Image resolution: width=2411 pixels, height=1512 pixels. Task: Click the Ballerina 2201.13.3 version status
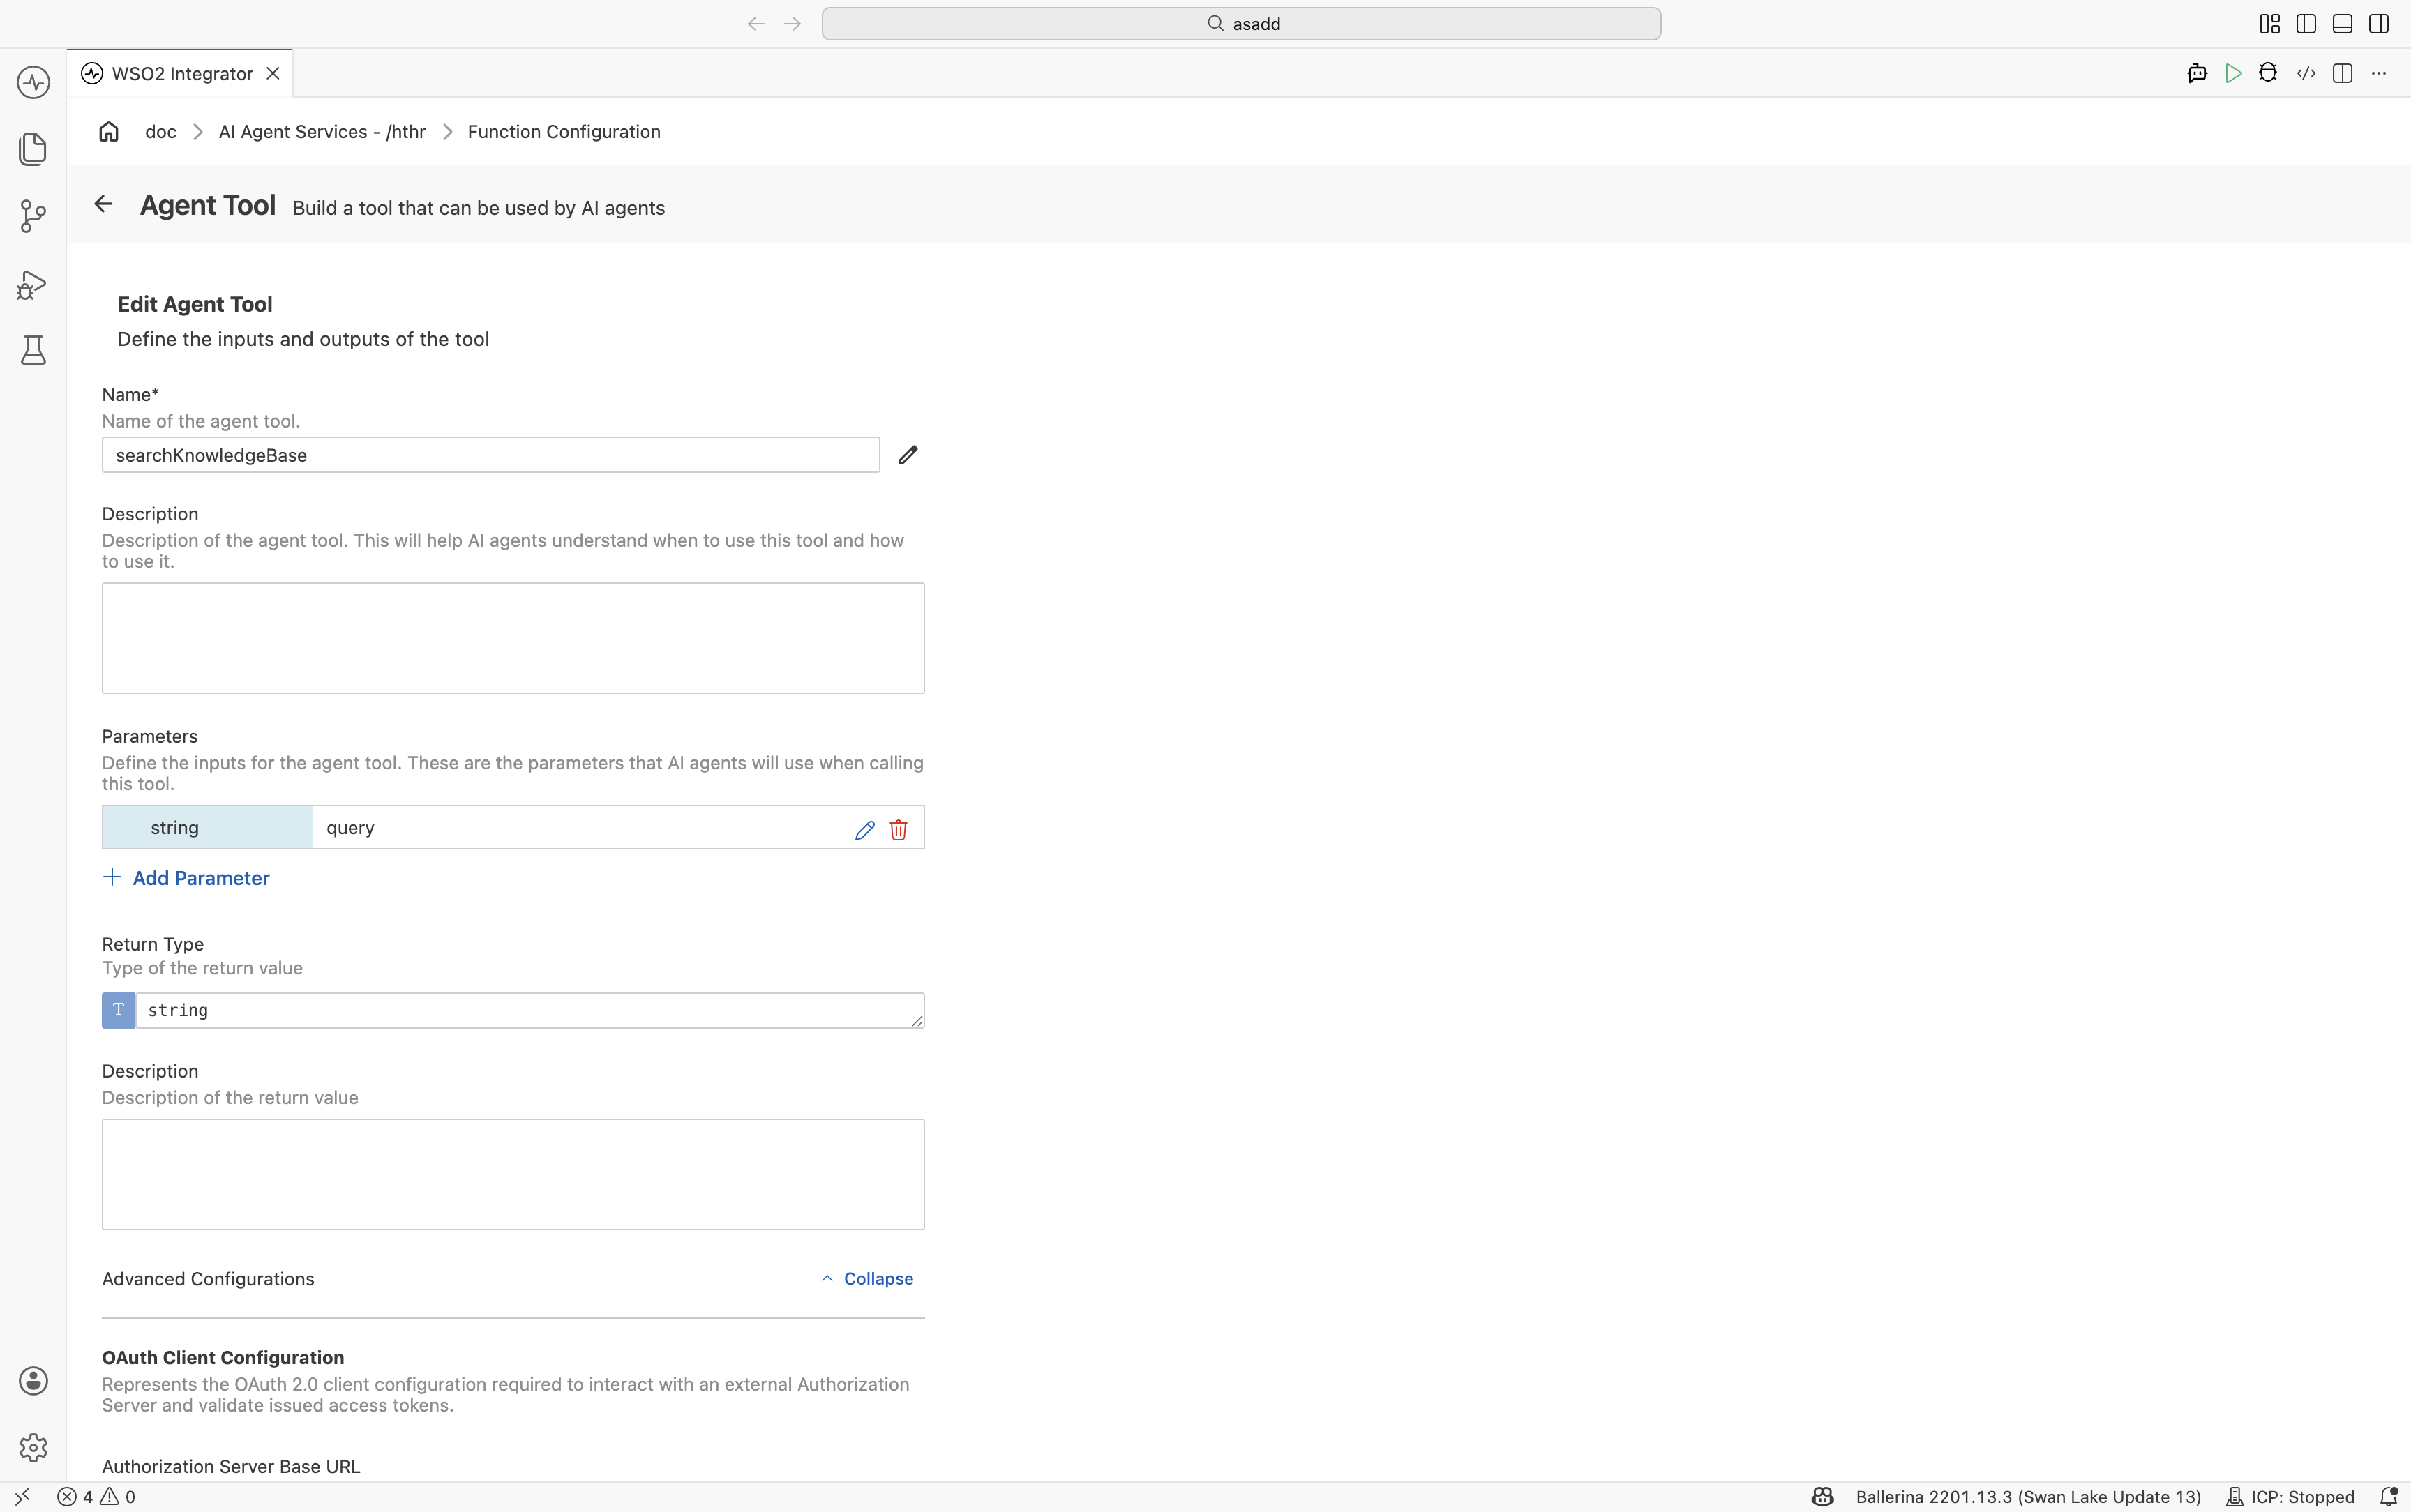(x=2028, y=1497)
